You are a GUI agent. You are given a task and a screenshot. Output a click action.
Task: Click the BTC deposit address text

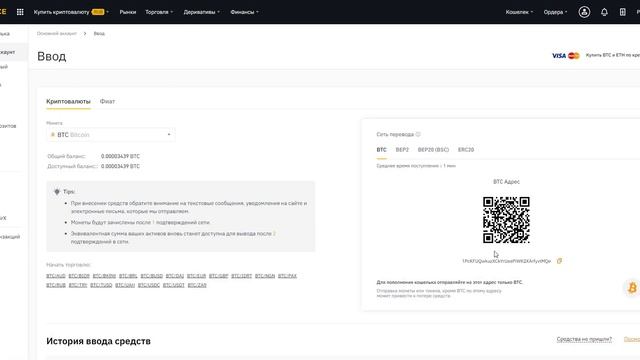(x=507, y=261)
